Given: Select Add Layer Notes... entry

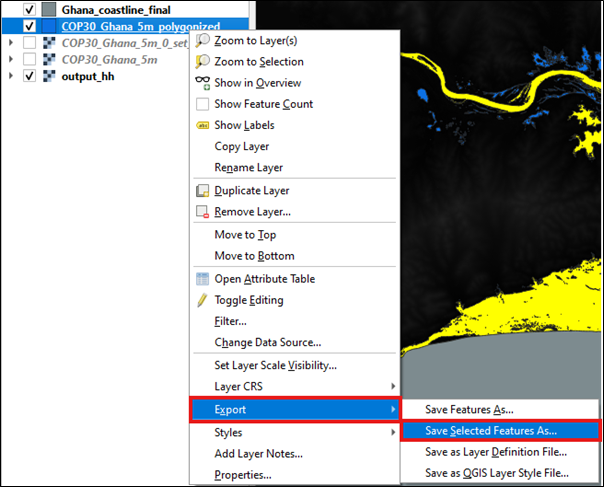Looking at the screenshot, I should 295,454.
